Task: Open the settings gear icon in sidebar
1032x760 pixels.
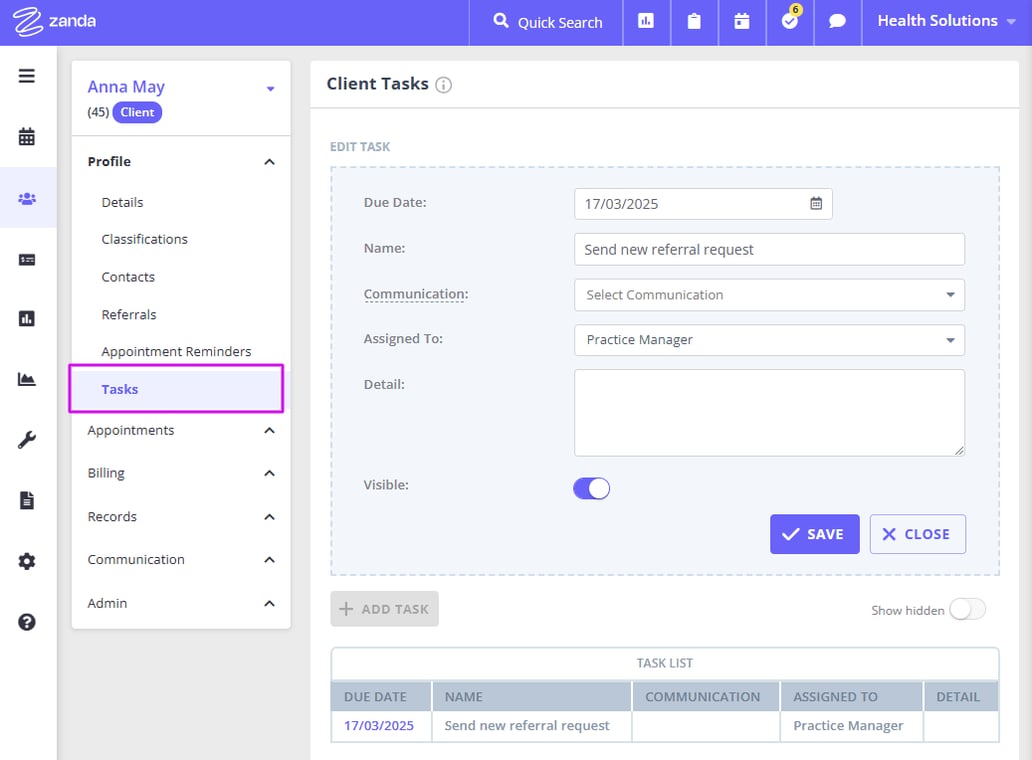Action: (28, 561)
